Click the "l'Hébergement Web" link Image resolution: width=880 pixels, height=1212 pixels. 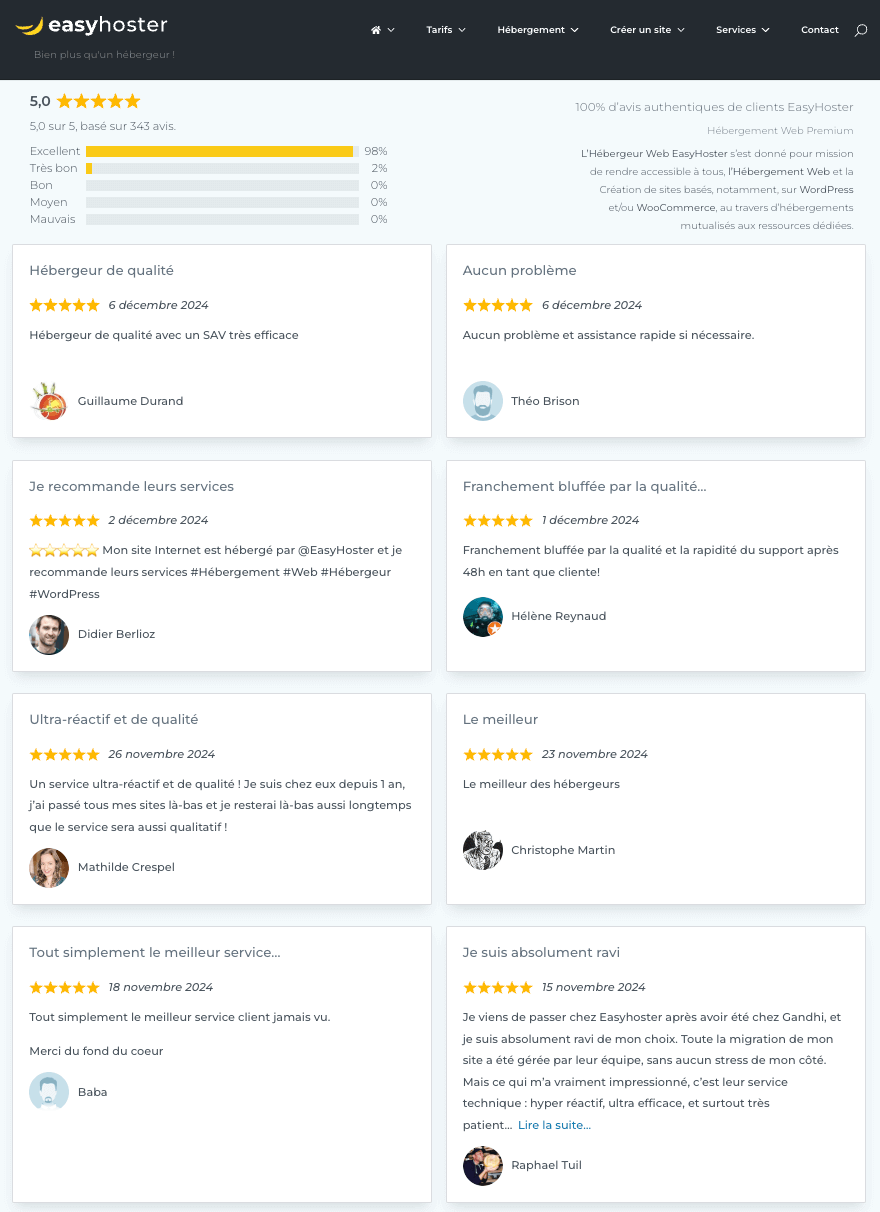pos(779,172)
